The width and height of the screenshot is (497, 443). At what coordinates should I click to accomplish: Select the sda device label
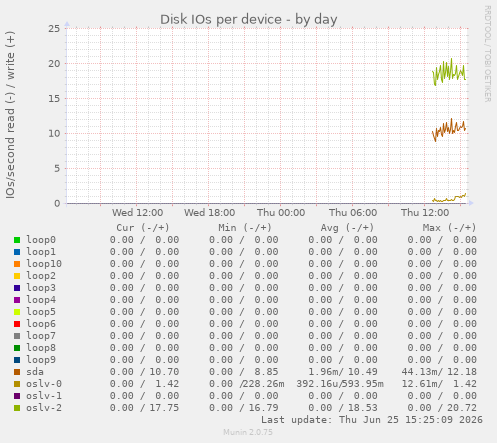(x=35, y=372)
